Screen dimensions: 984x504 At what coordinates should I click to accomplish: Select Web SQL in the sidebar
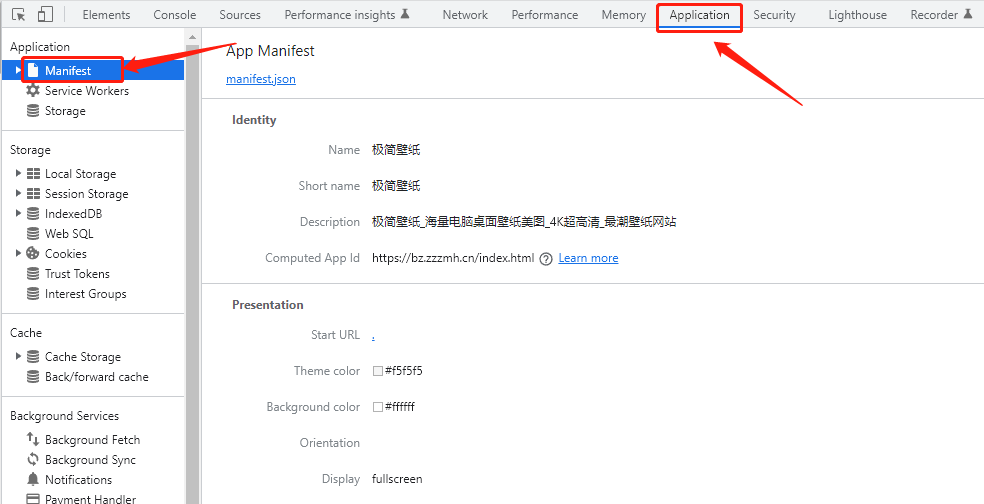tap(69, 234)
